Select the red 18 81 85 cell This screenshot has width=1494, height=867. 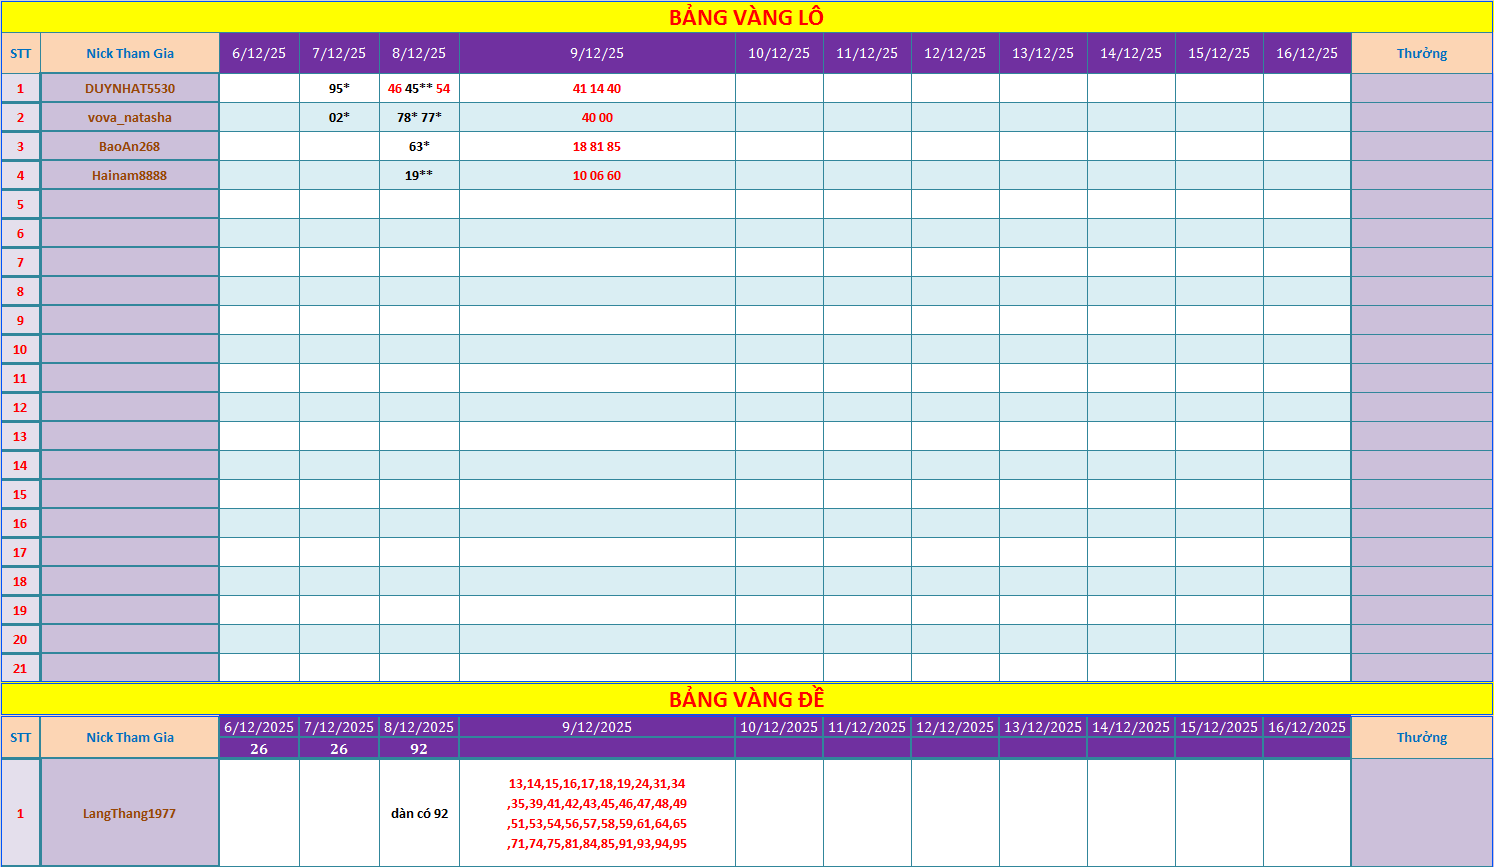click(x=597, y=146)
